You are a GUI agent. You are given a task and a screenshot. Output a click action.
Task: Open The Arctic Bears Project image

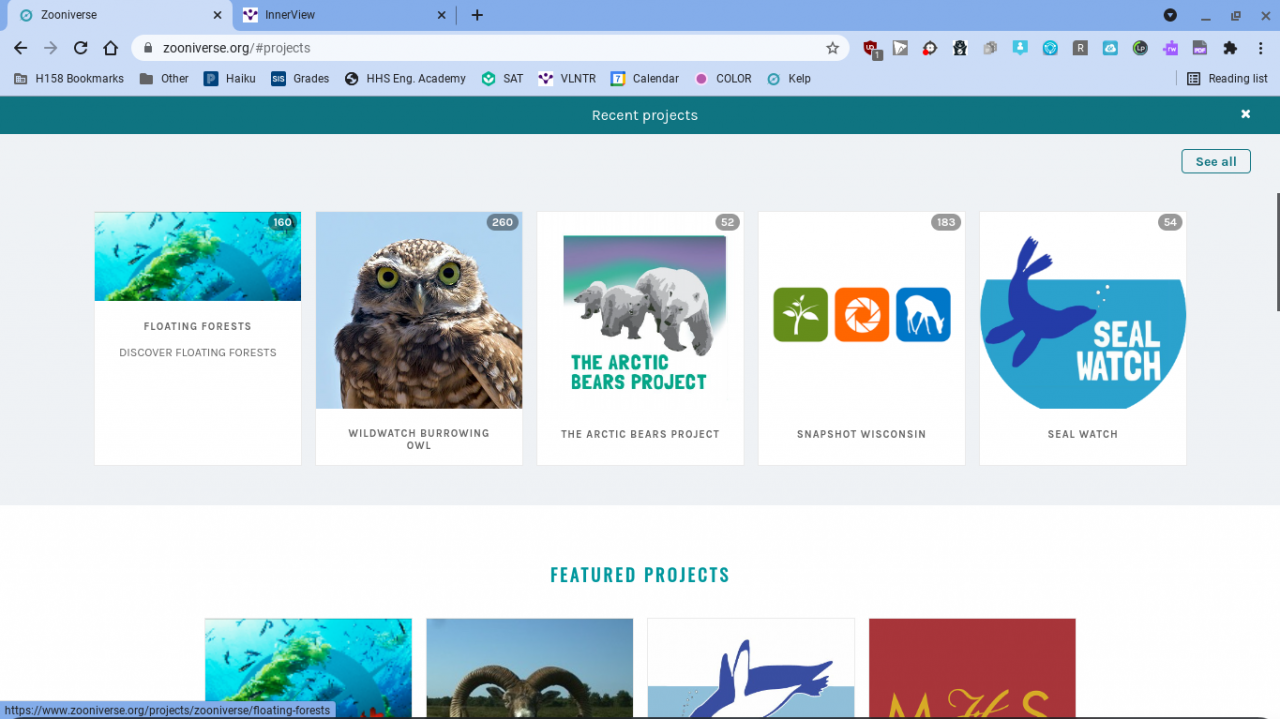pyautogui.click(x=640, y=310)
